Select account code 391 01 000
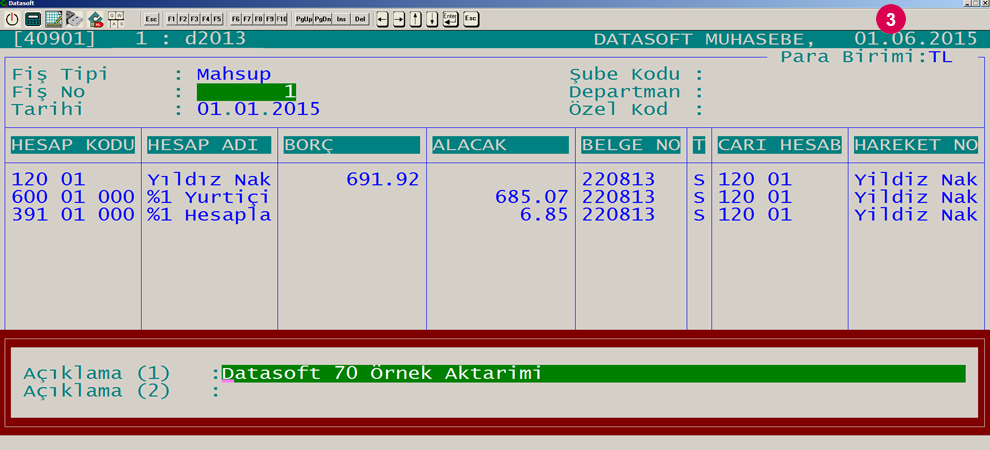The image size is (990, 450). coord(73,215)
